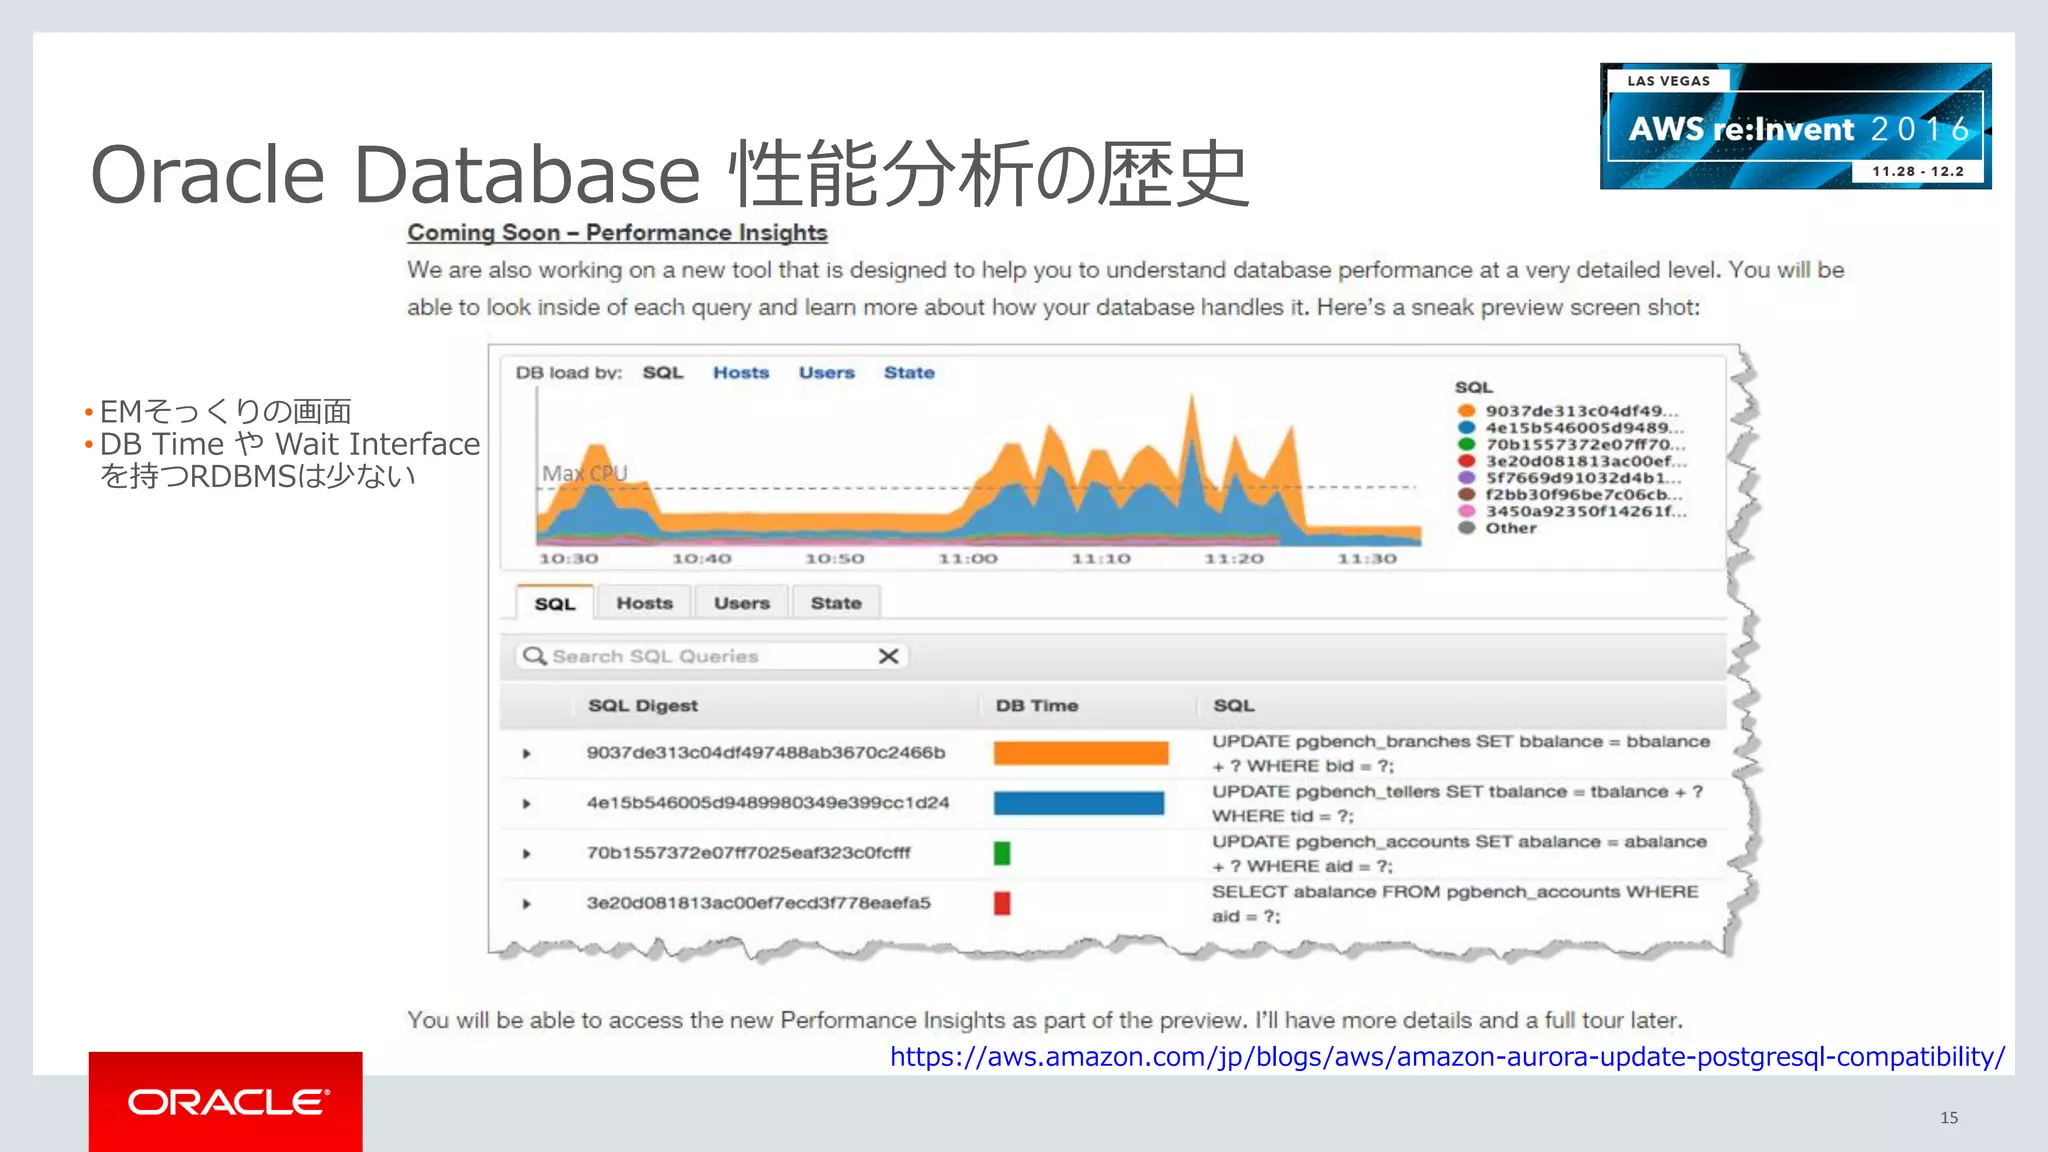Click the 10:40 time axis label
This screenshot has width=2048, height=1152.
pyautogui.click(x=701, y=558)
